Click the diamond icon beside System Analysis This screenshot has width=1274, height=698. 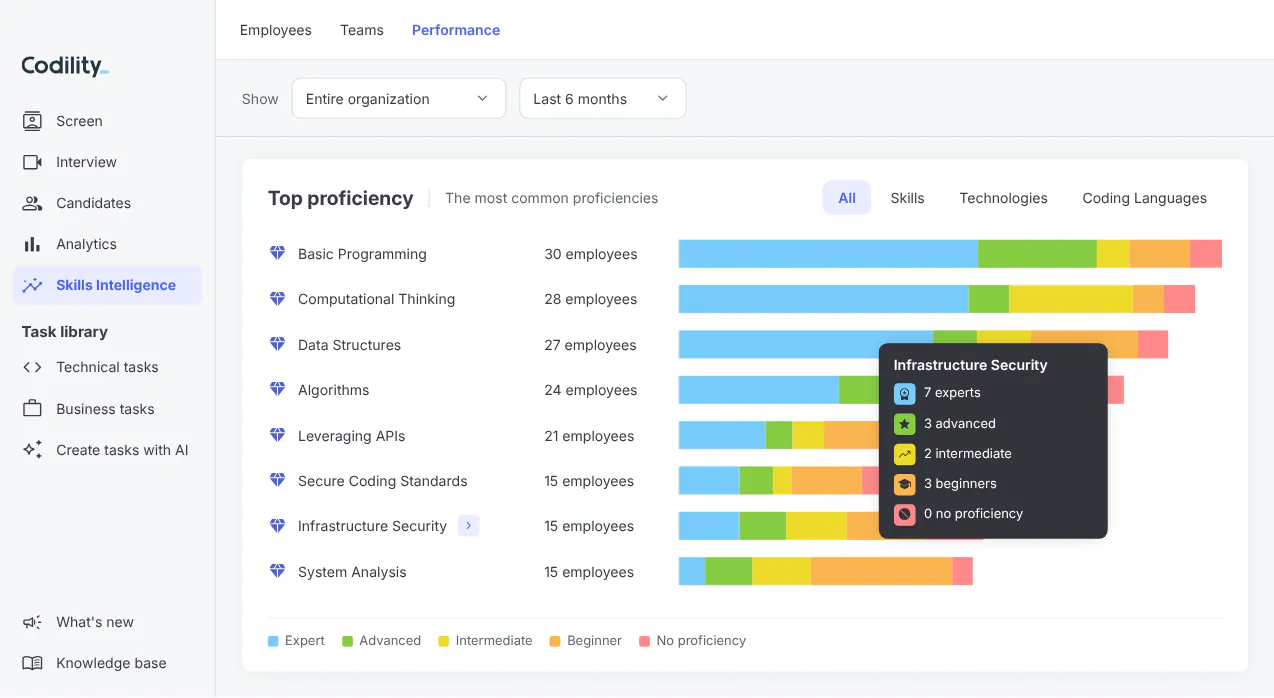pyautogui.click(x=278, y=571)
